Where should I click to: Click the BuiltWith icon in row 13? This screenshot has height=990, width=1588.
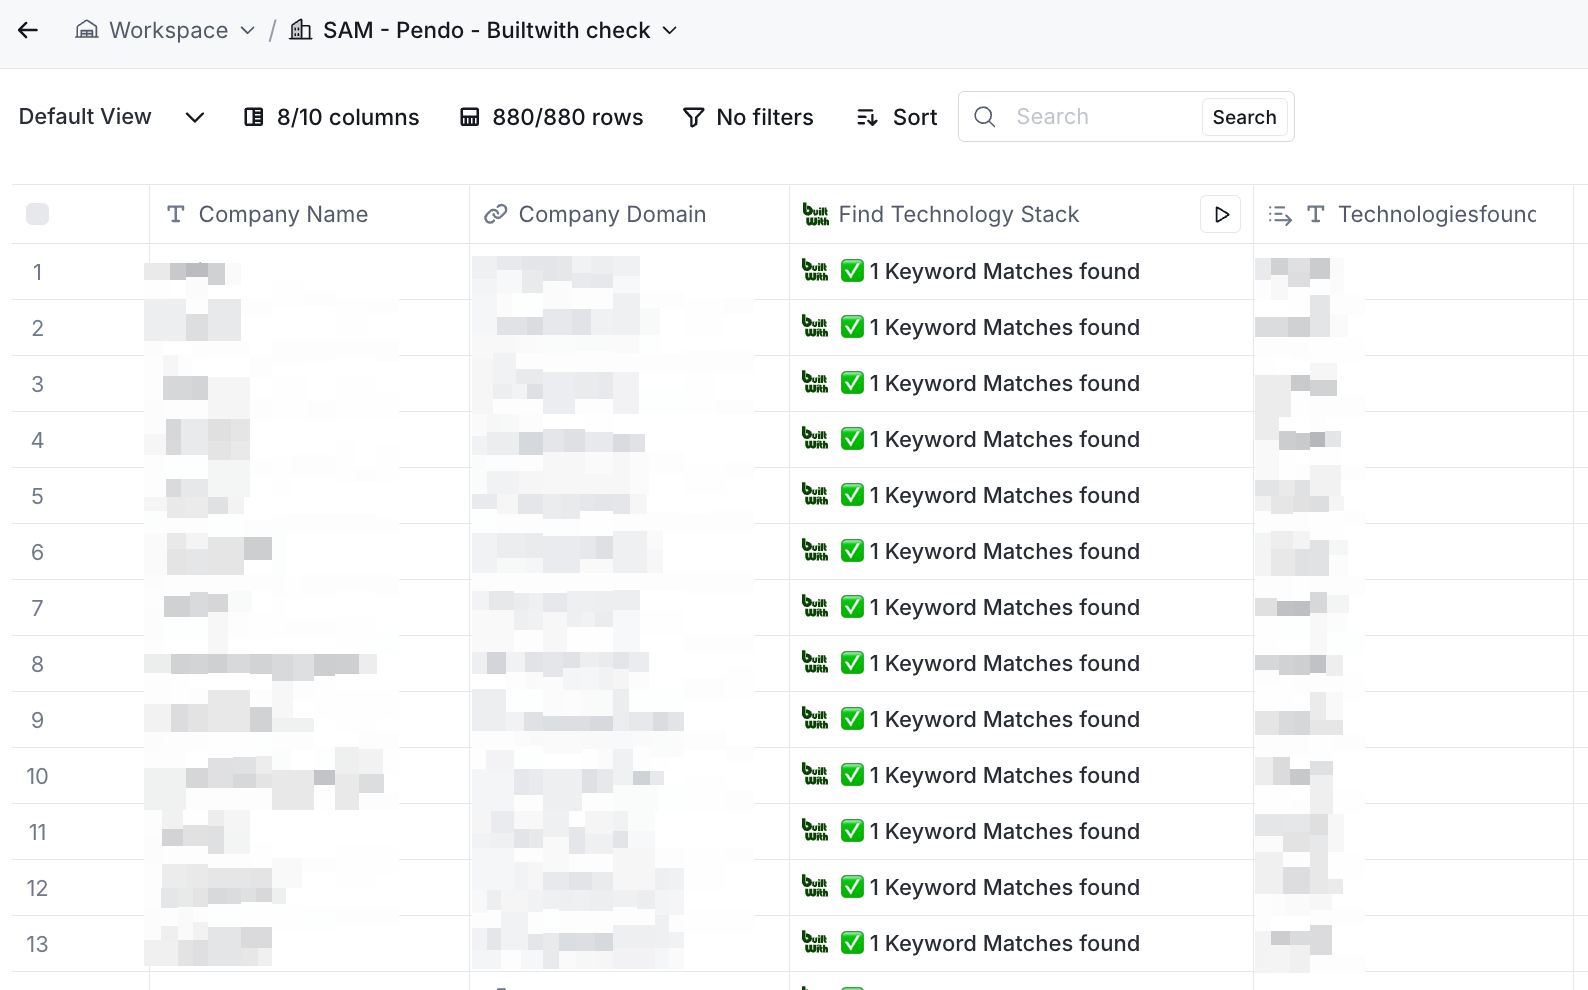point(816,942)
